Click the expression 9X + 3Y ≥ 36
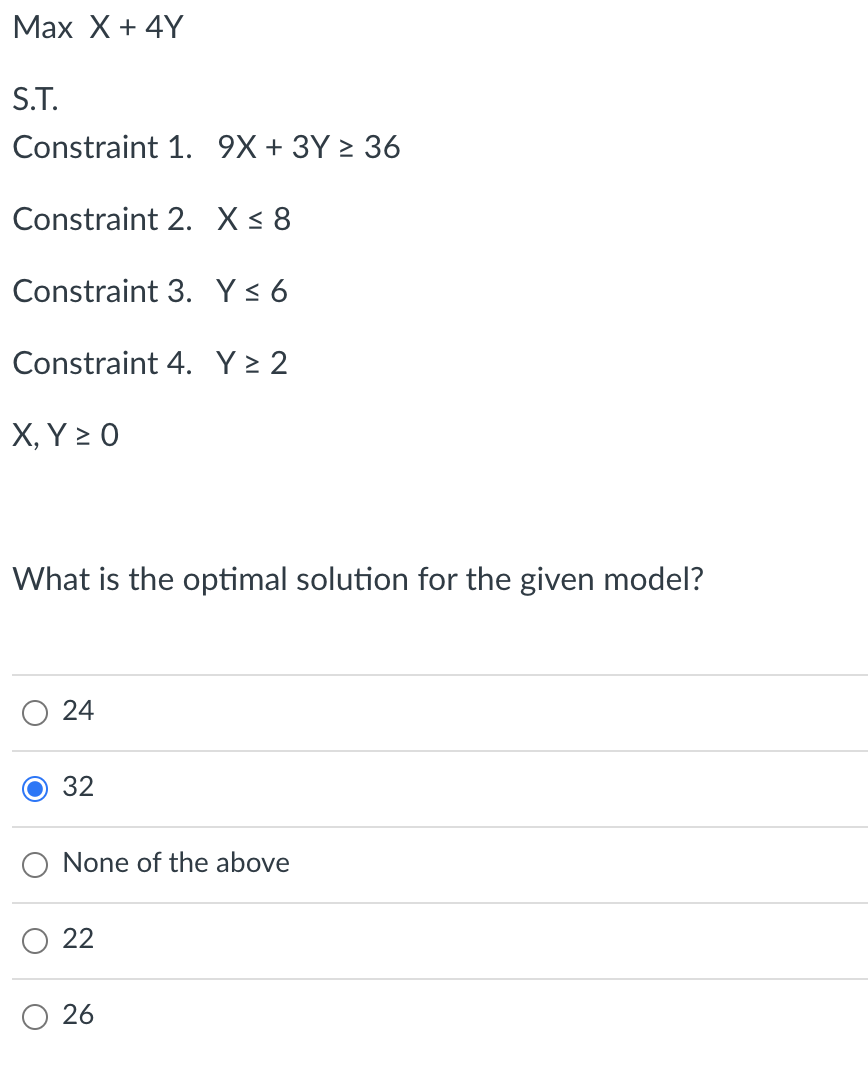Image resolution: width=868 pixels, height=1078 pixels. [309, 147]
